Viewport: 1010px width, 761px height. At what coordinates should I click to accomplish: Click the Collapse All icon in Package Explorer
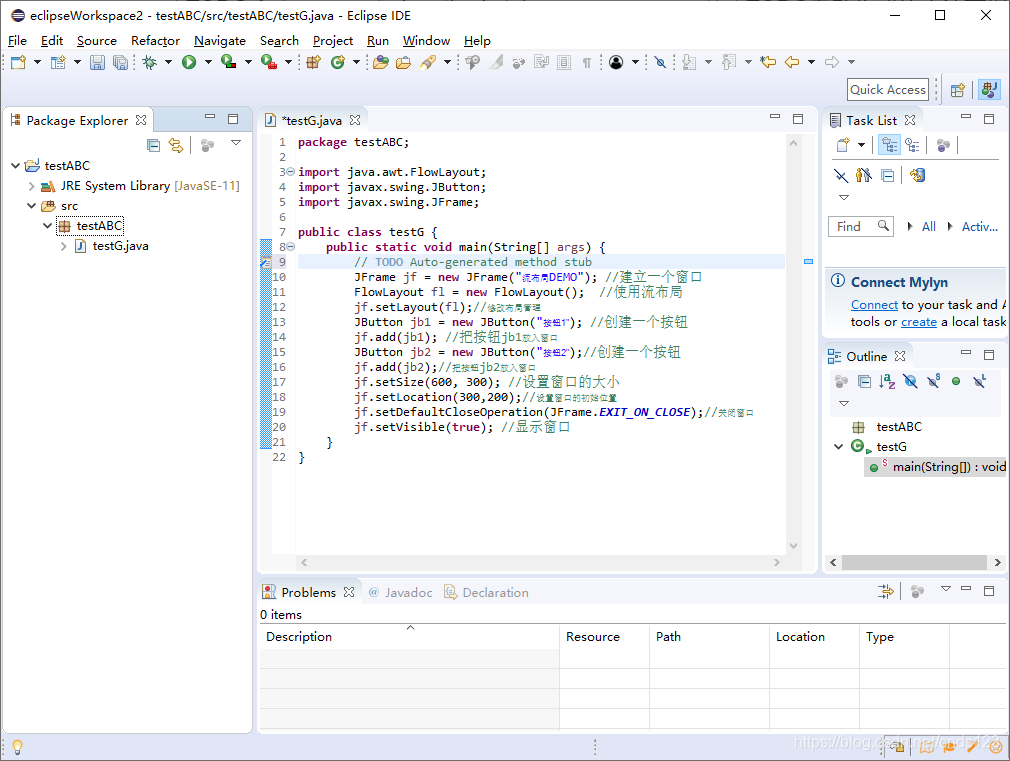point(153,144)
